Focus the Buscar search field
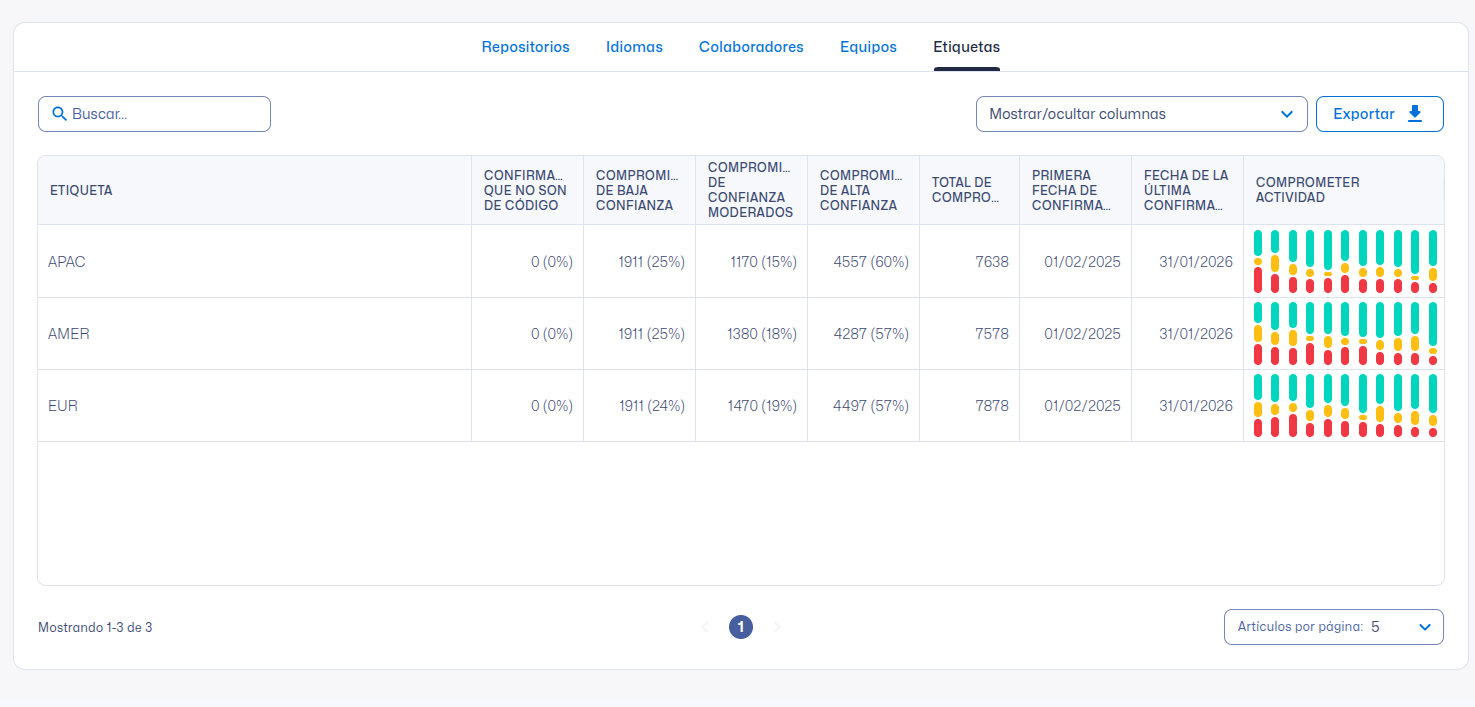This screenshot has width=1475, height=707. click(x=165, y=114)
